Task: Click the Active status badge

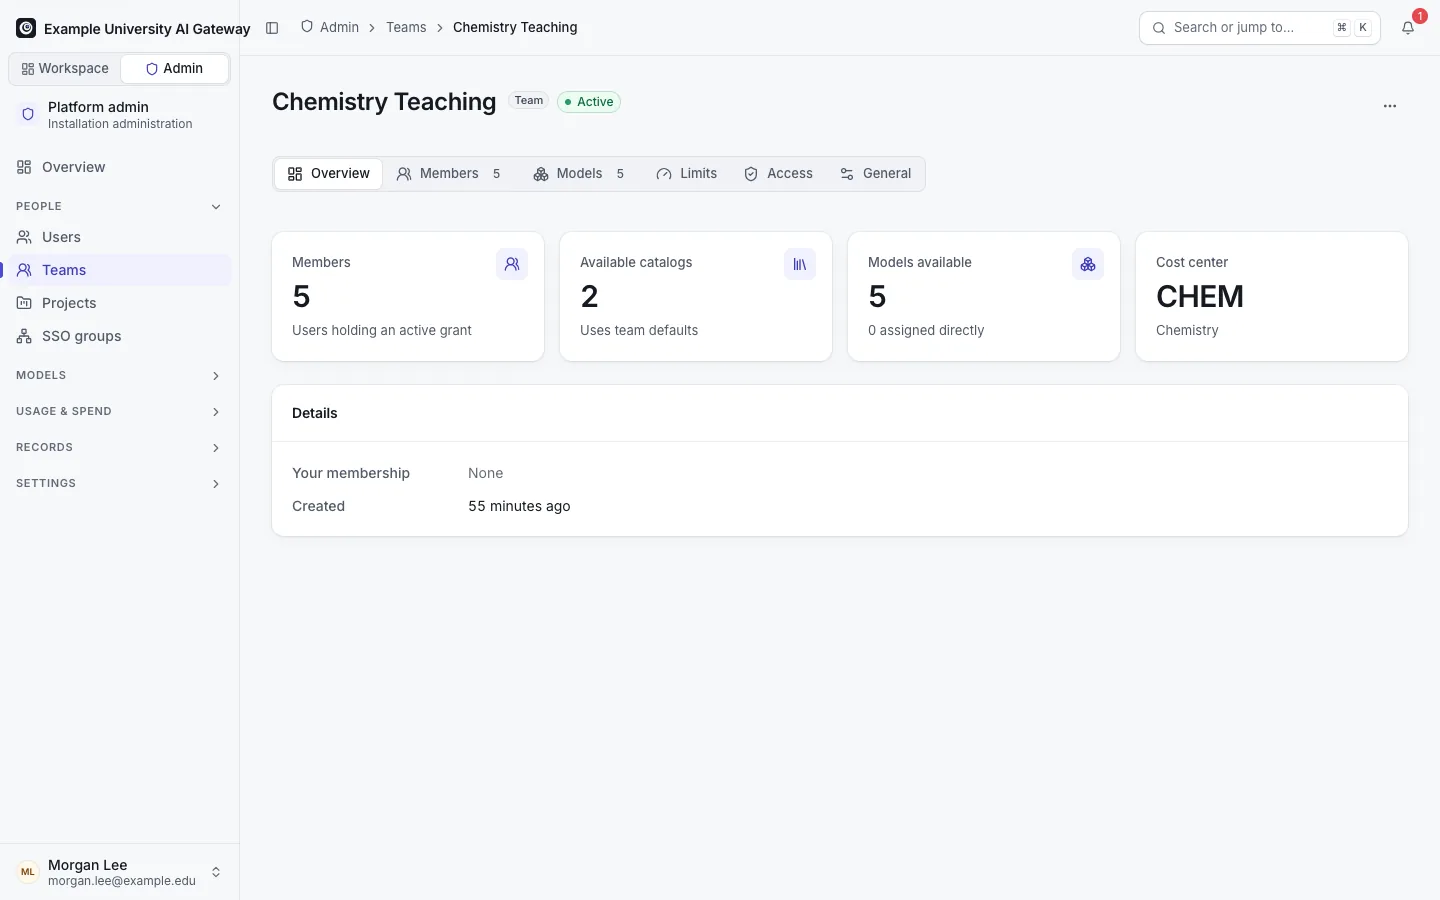Action: [589, 102]
